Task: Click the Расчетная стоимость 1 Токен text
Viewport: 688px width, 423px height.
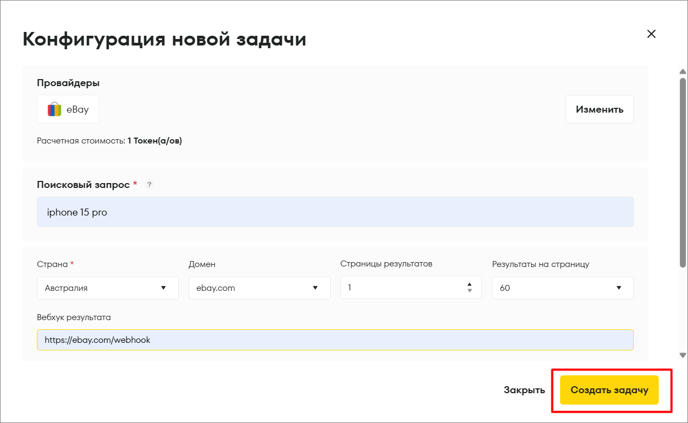Action: 109,141
